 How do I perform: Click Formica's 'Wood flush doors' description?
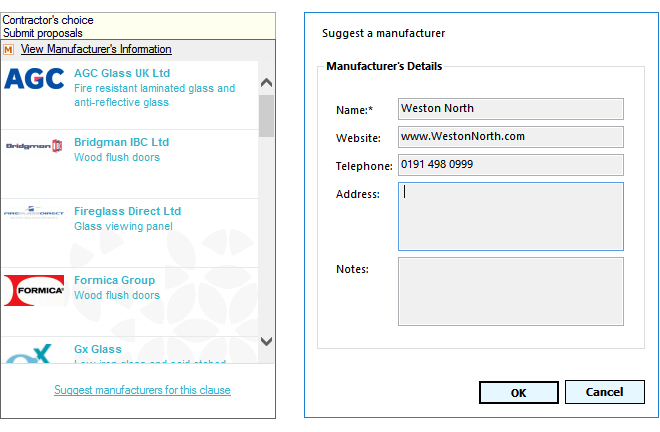[117, 295]
